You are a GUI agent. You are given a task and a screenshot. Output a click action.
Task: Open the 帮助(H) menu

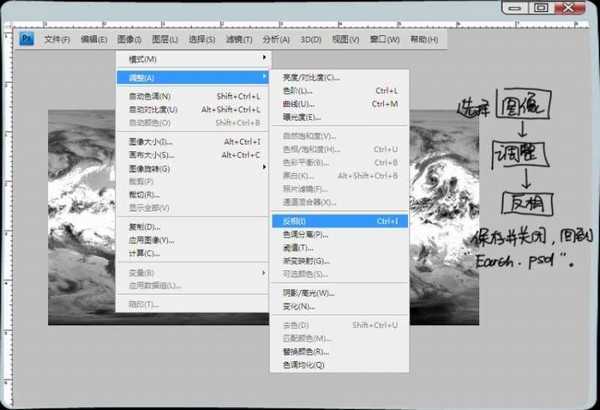pos(424,40)
